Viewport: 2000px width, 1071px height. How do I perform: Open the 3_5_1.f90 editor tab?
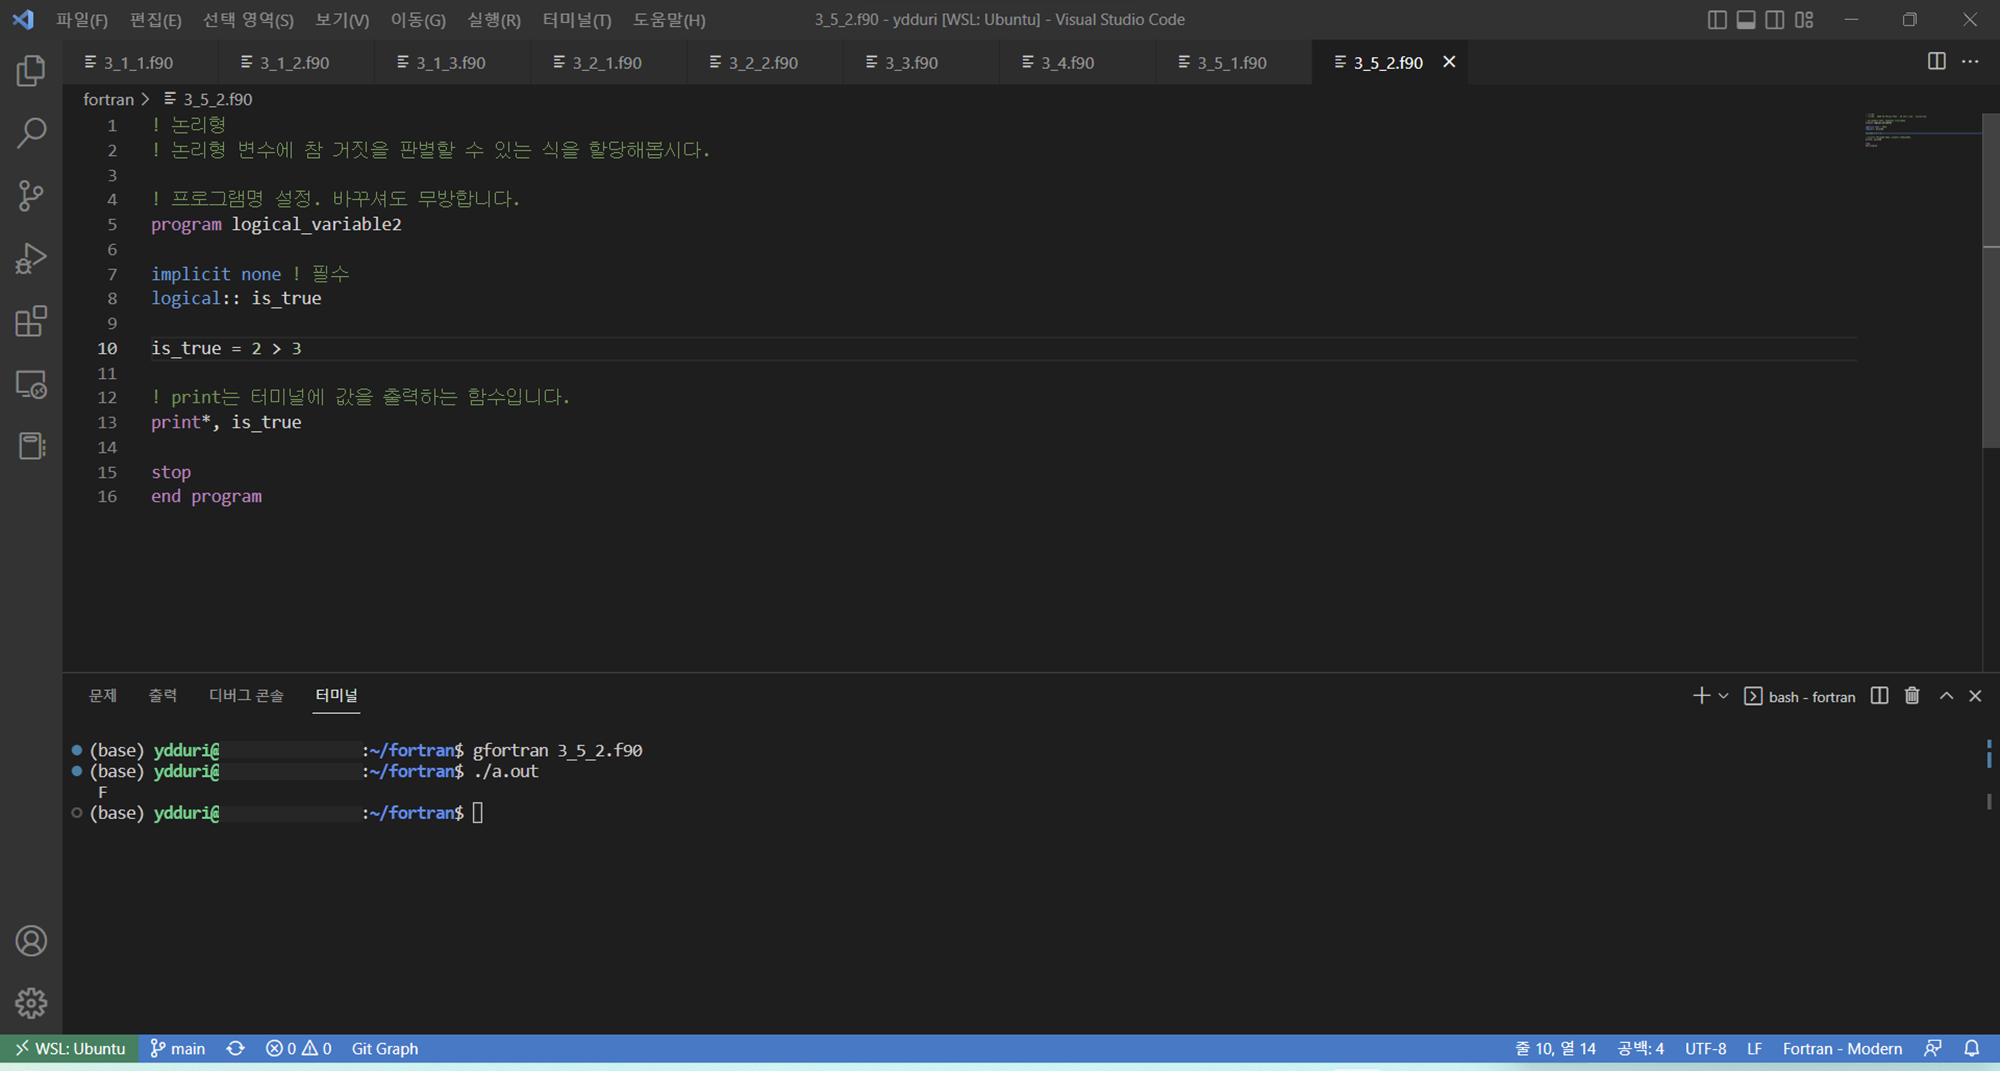pyautogui.click(x=1232, y=62)
